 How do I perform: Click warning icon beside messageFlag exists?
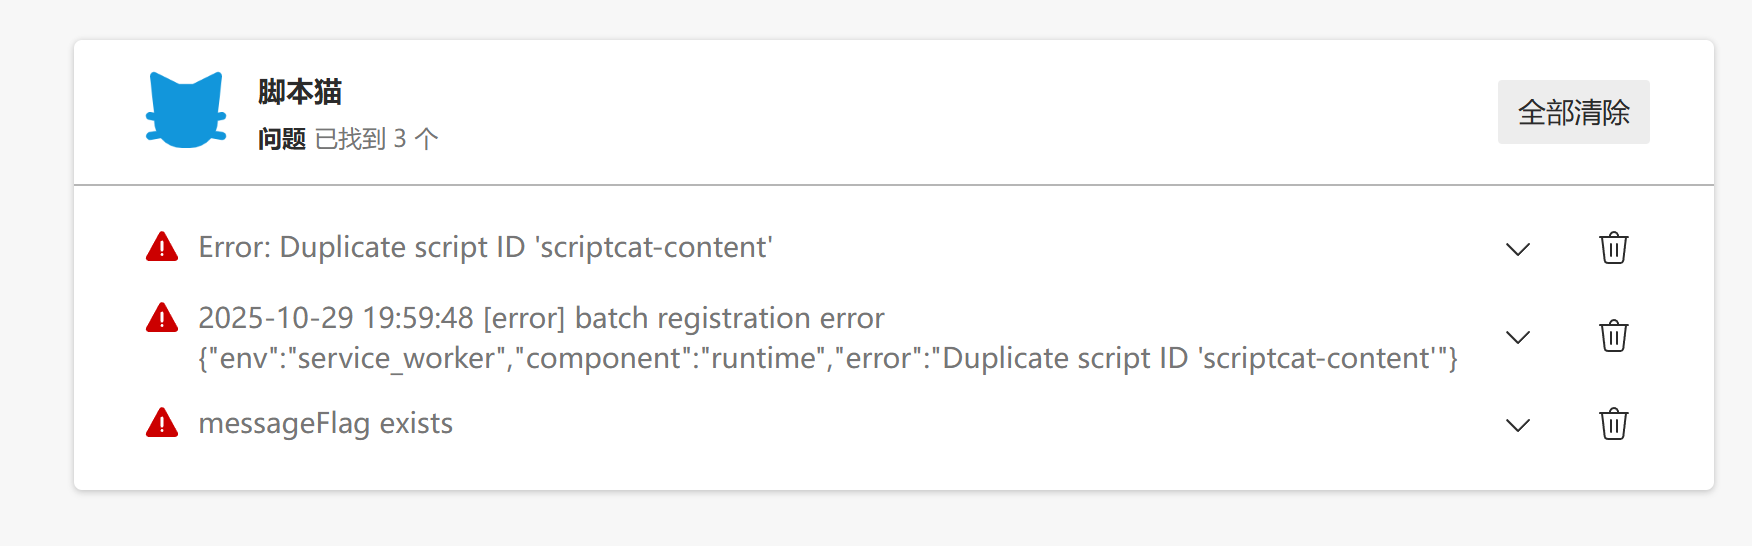[162, 423]
